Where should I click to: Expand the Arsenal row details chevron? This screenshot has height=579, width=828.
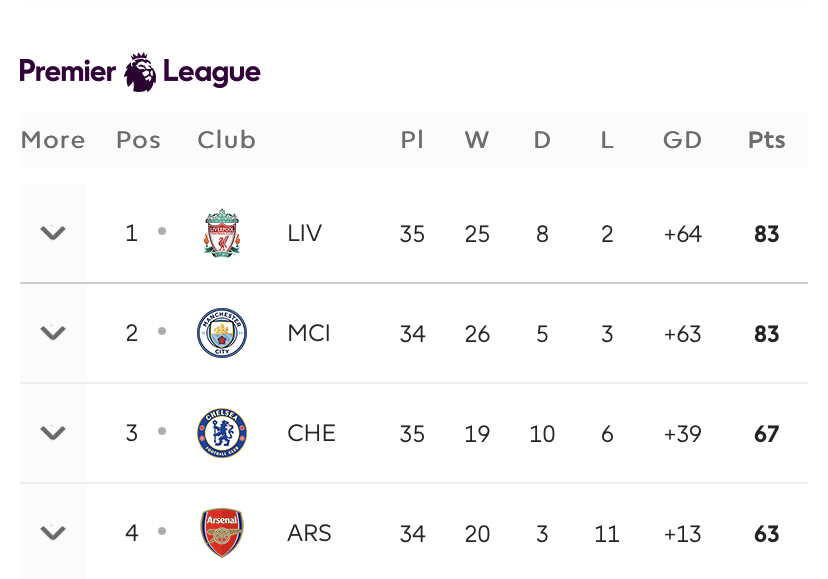click(53, 533)
